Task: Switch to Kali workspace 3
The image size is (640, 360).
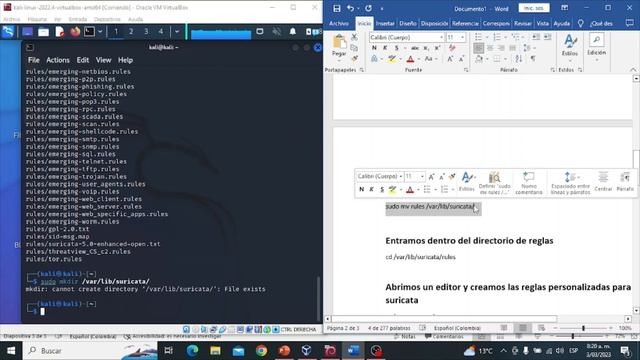Action: click(146, 31)
